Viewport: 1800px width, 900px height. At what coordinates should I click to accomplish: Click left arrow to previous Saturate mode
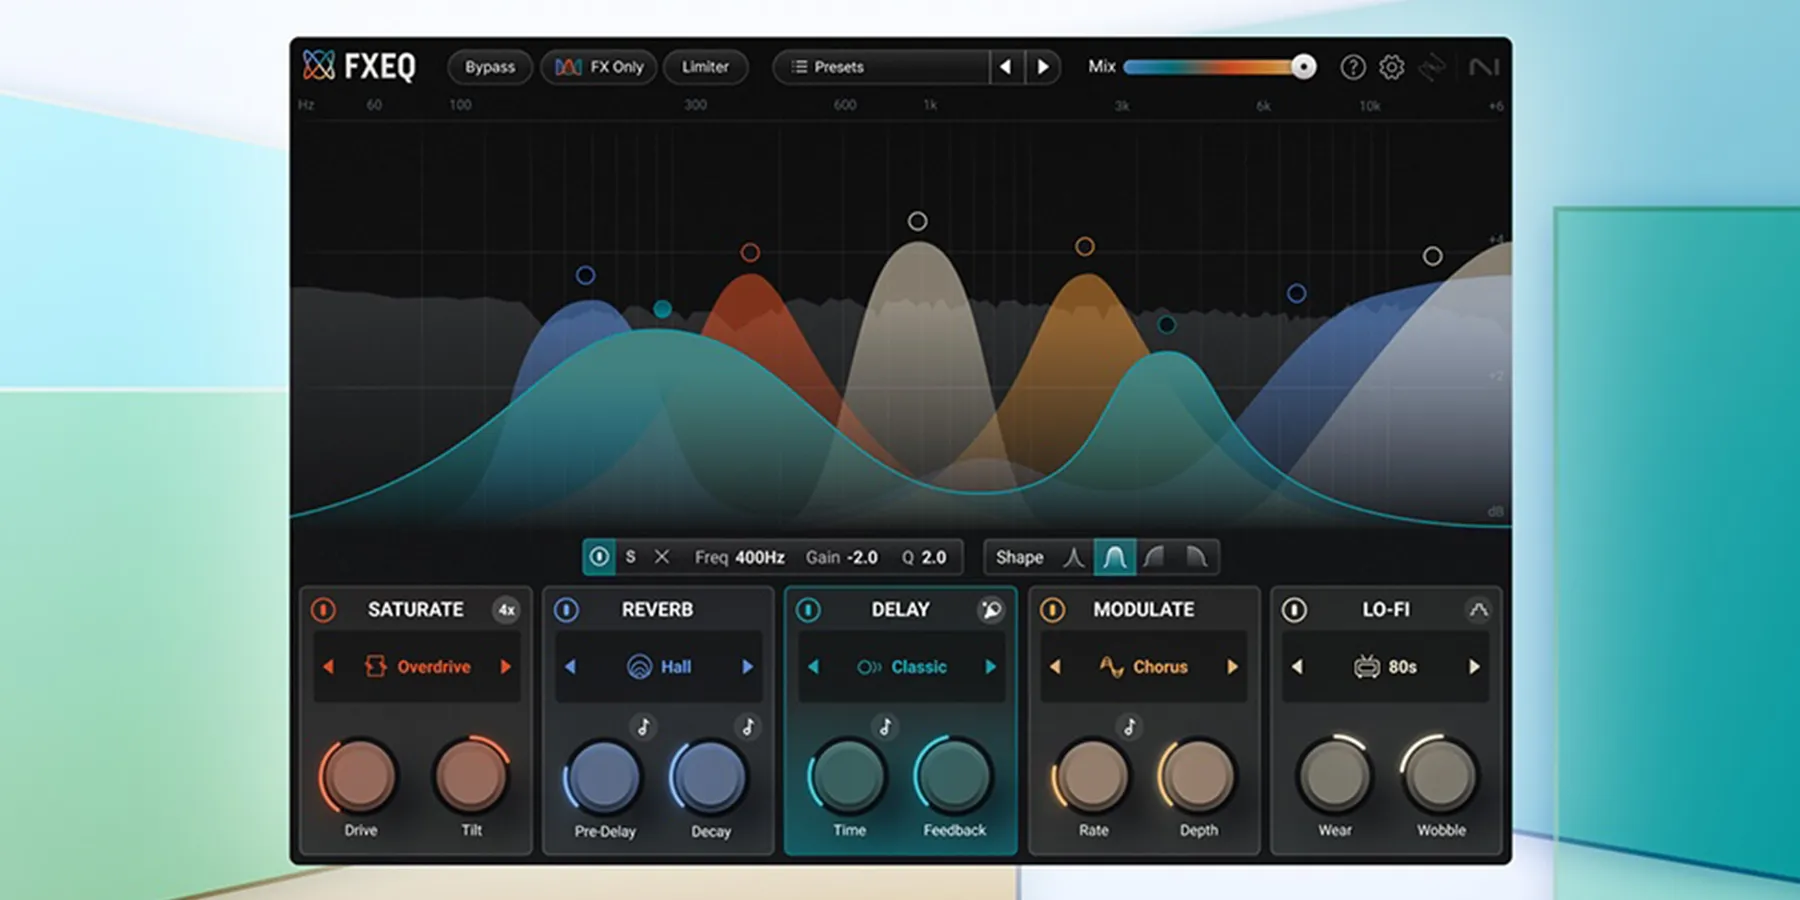point(329,667)
